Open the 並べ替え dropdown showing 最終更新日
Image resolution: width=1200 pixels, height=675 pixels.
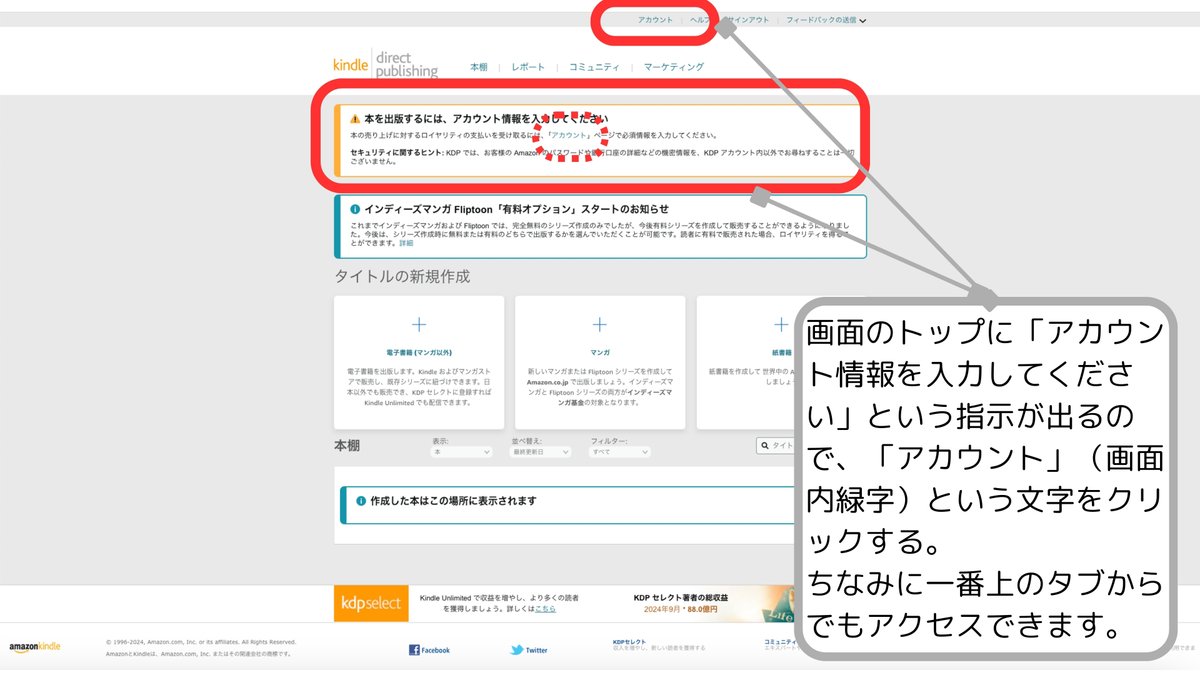541,452
